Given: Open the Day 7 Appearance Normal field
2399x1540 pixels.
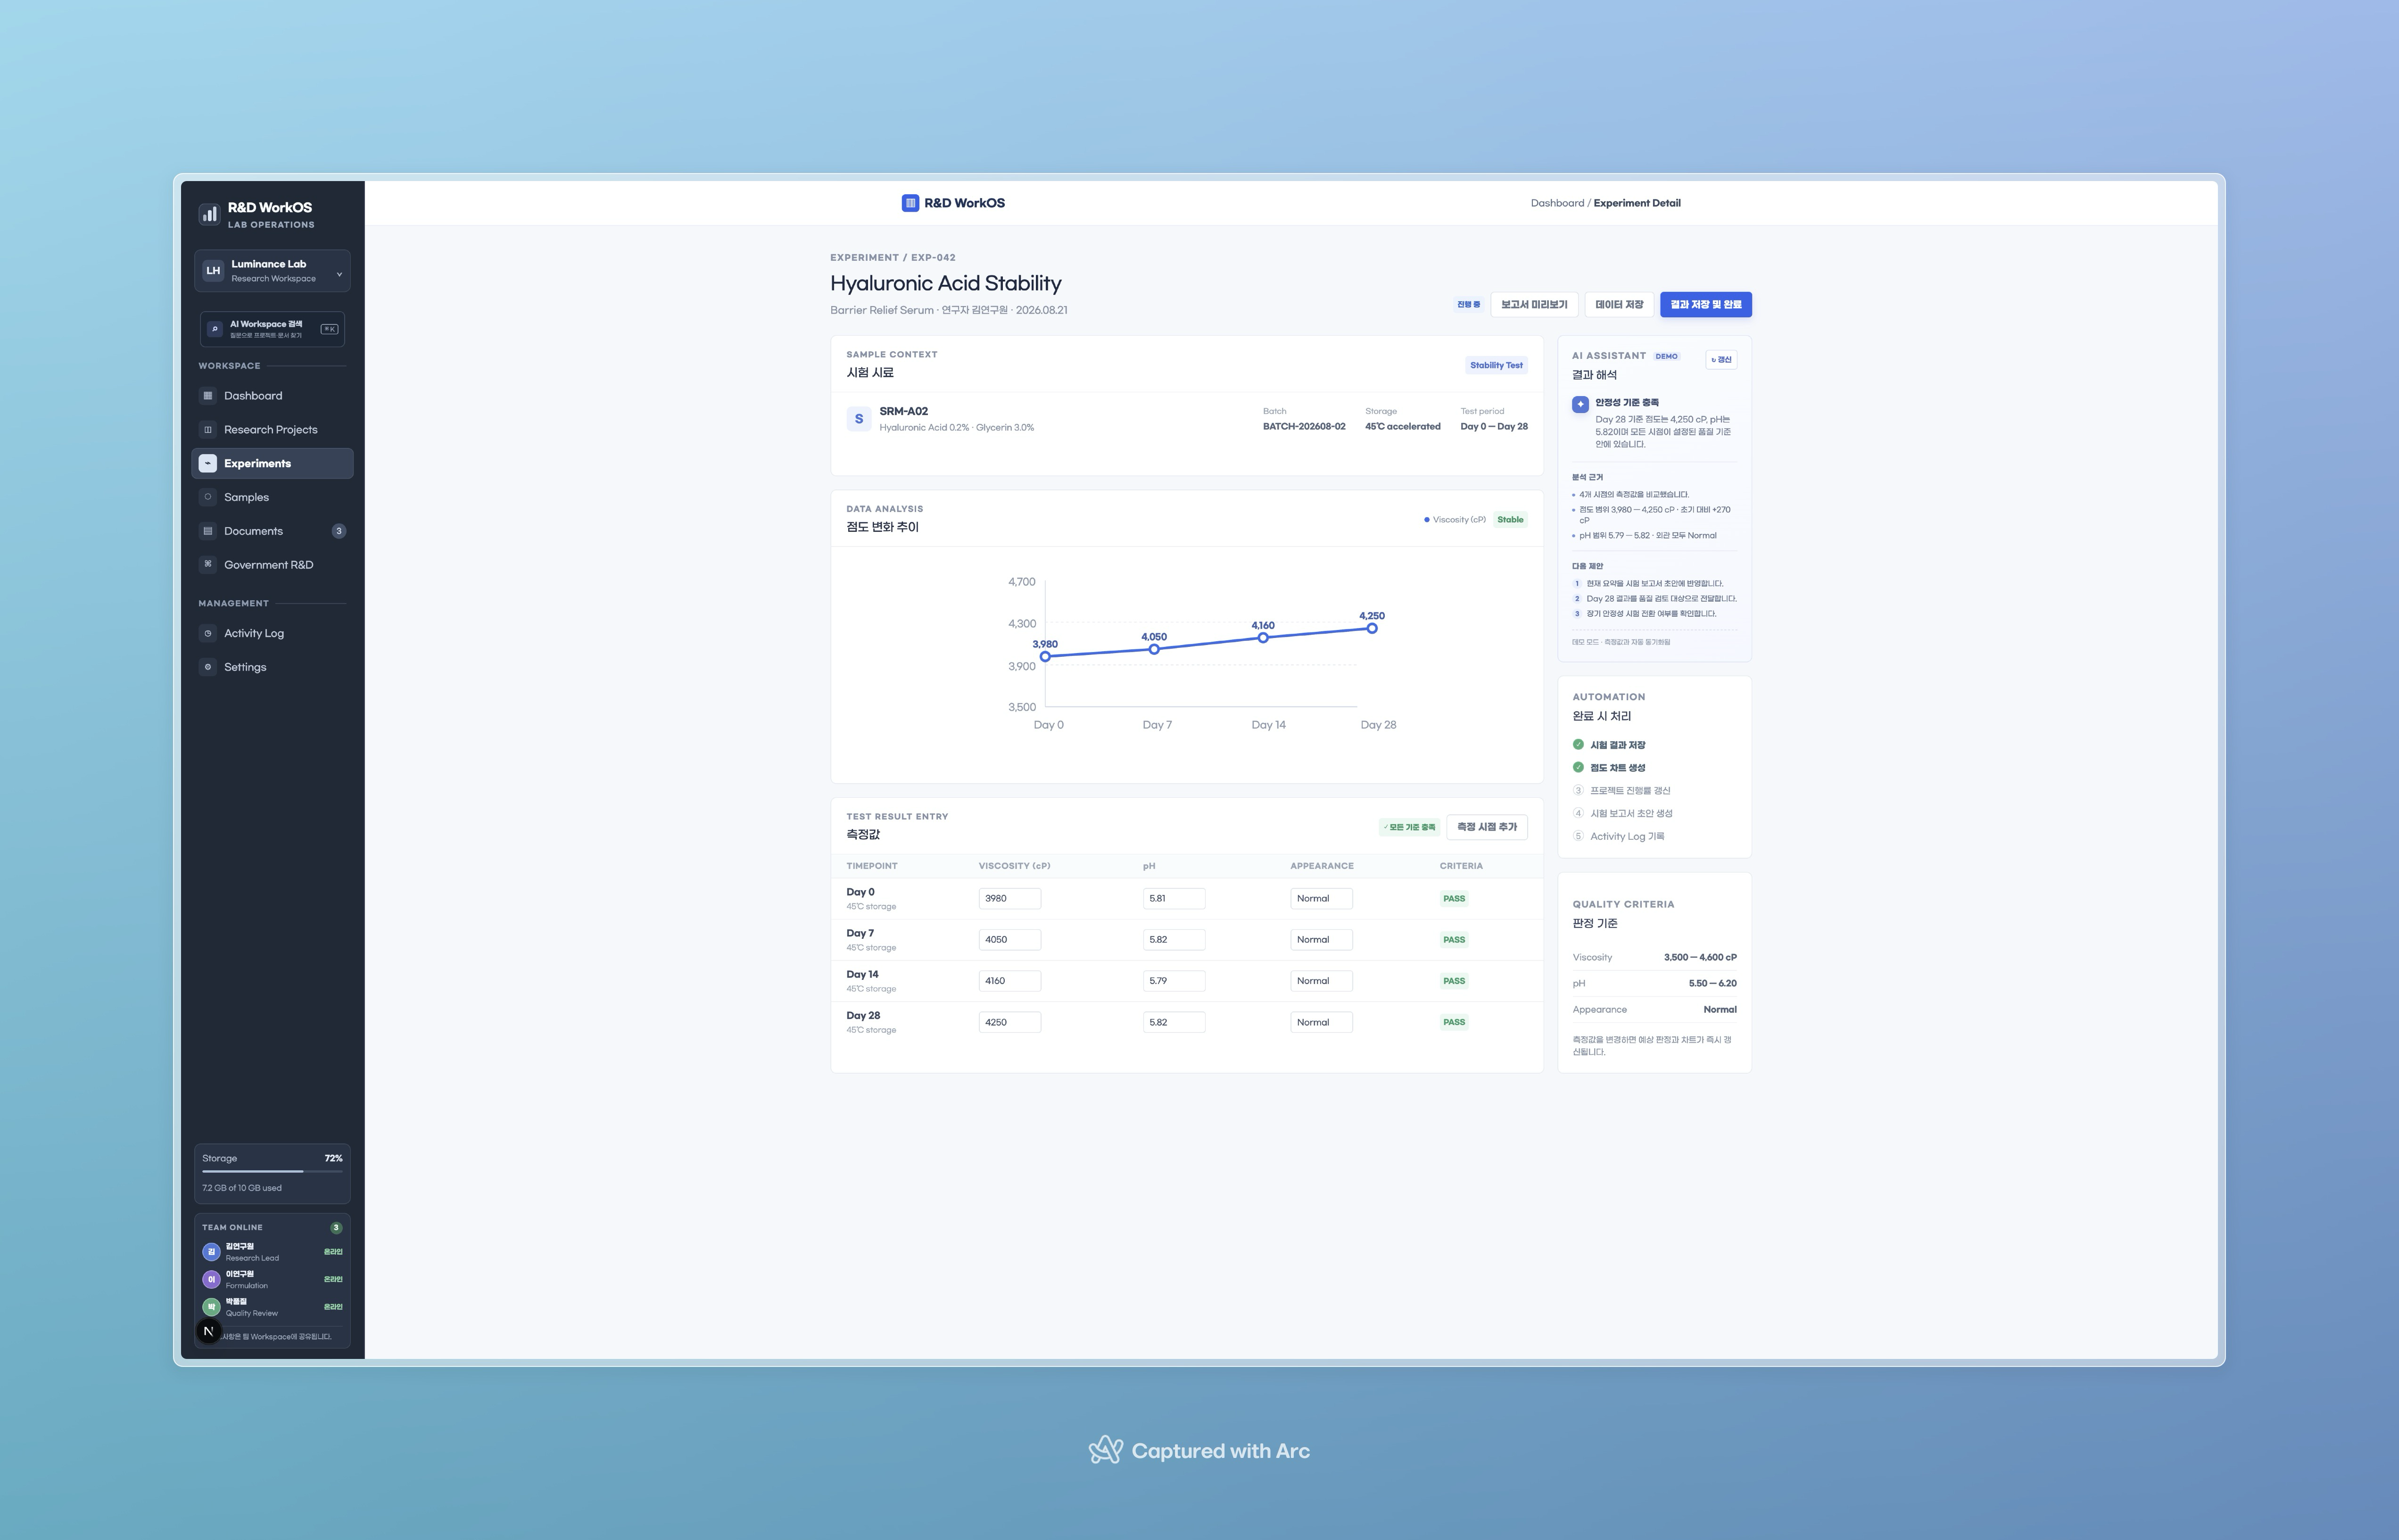Looking at the screenshot, I should (1321, 940).
